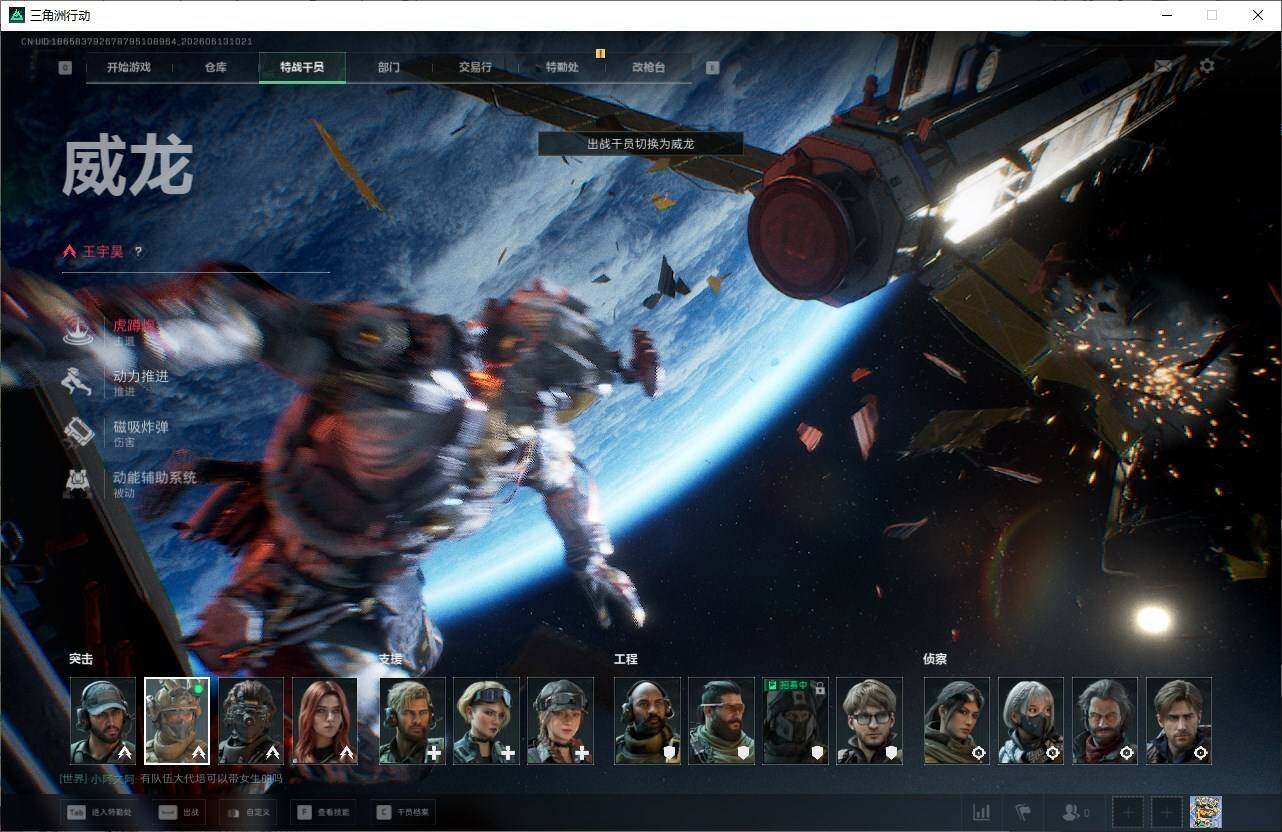The height and width of the screenshot is (832, 1282).
Task: Click the E next-tab key icon
Action: 712,68
